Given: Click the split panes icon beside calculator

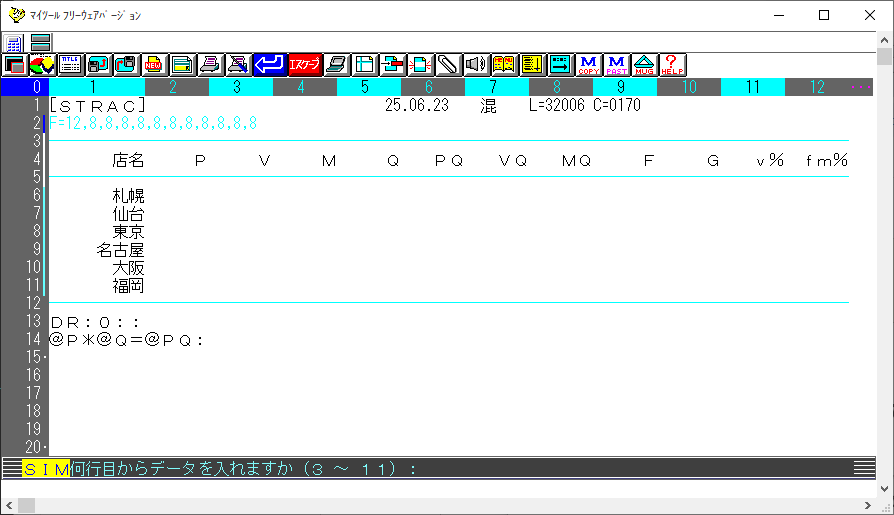Looking at the screenshot, I should pos(41,43).
